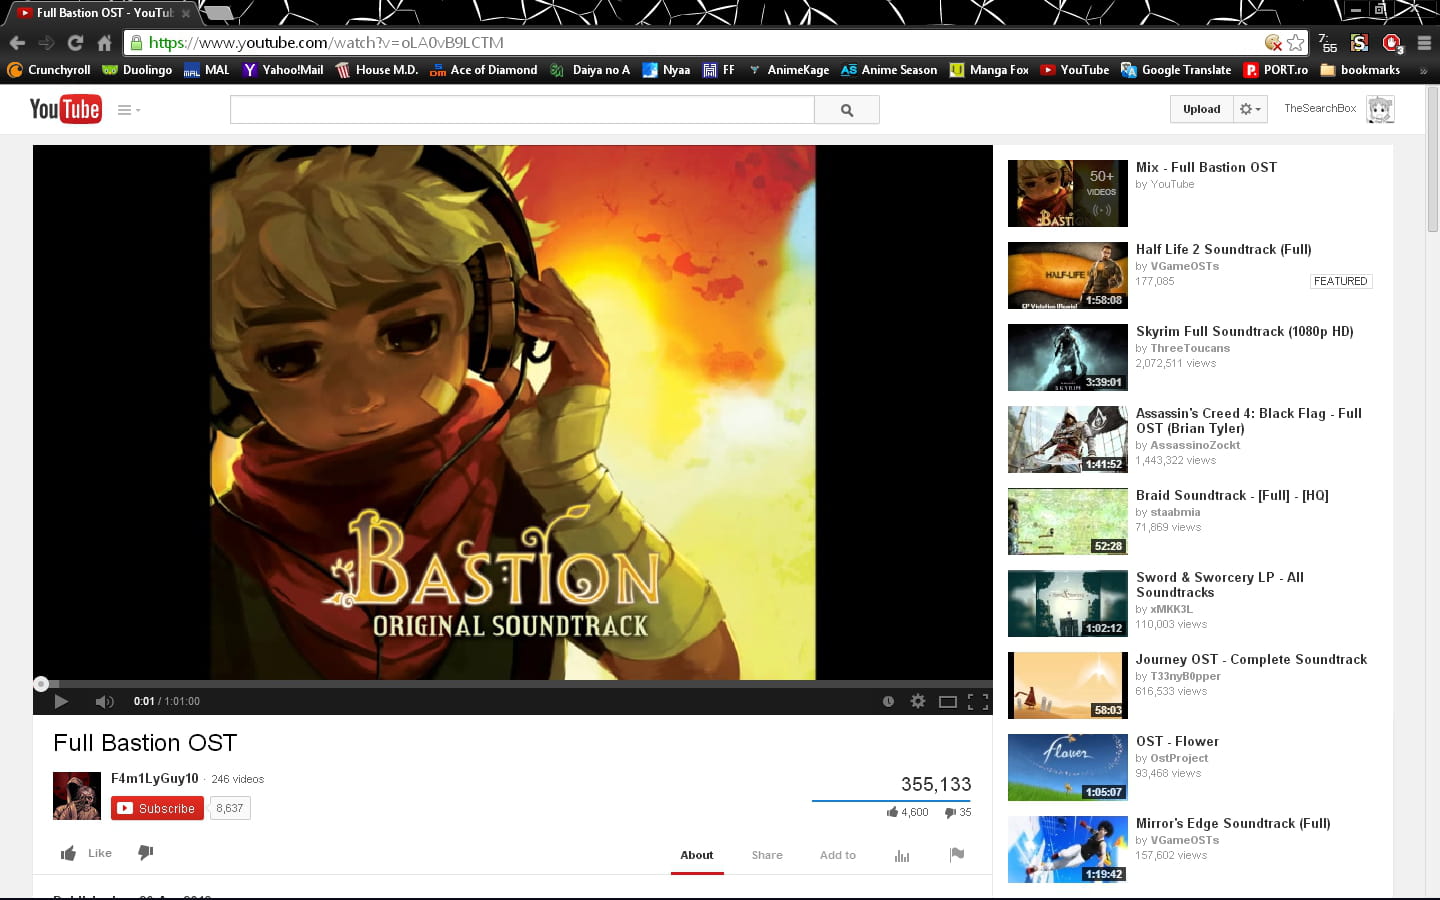The height and width of the screenshot is (900, 1440).
Task: Click the YouTube logo
Action: click(65, 109)
